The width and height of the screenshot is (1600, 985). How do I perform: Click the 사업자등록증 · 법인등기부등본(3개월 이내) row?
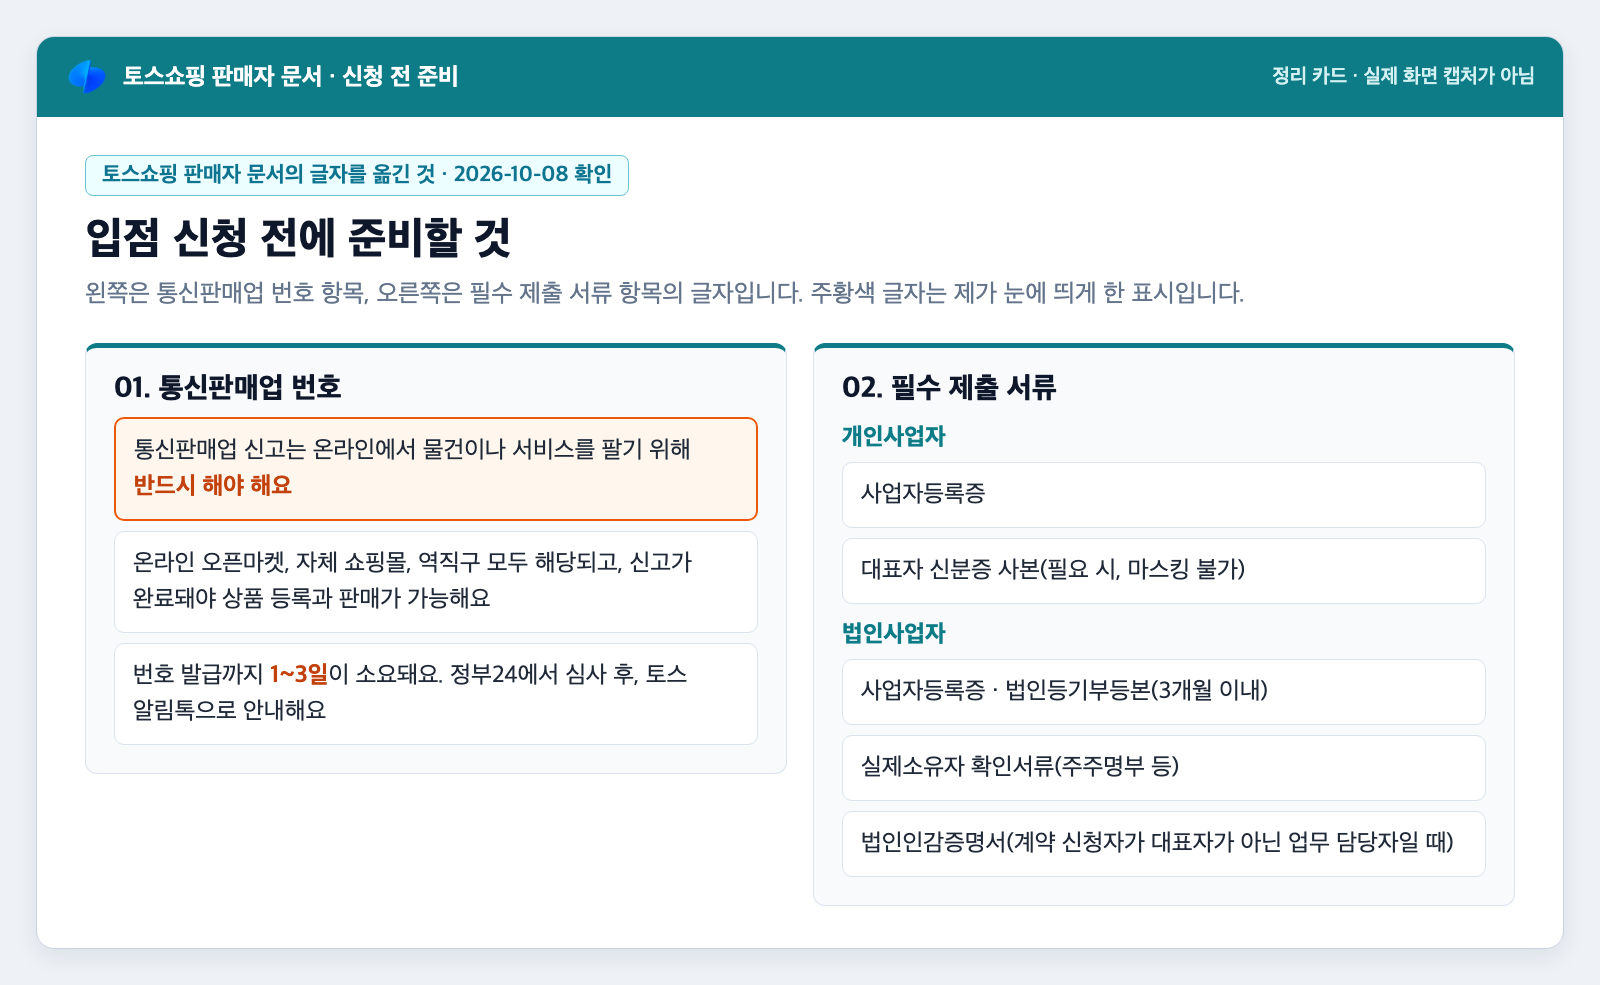point(1164,692)
